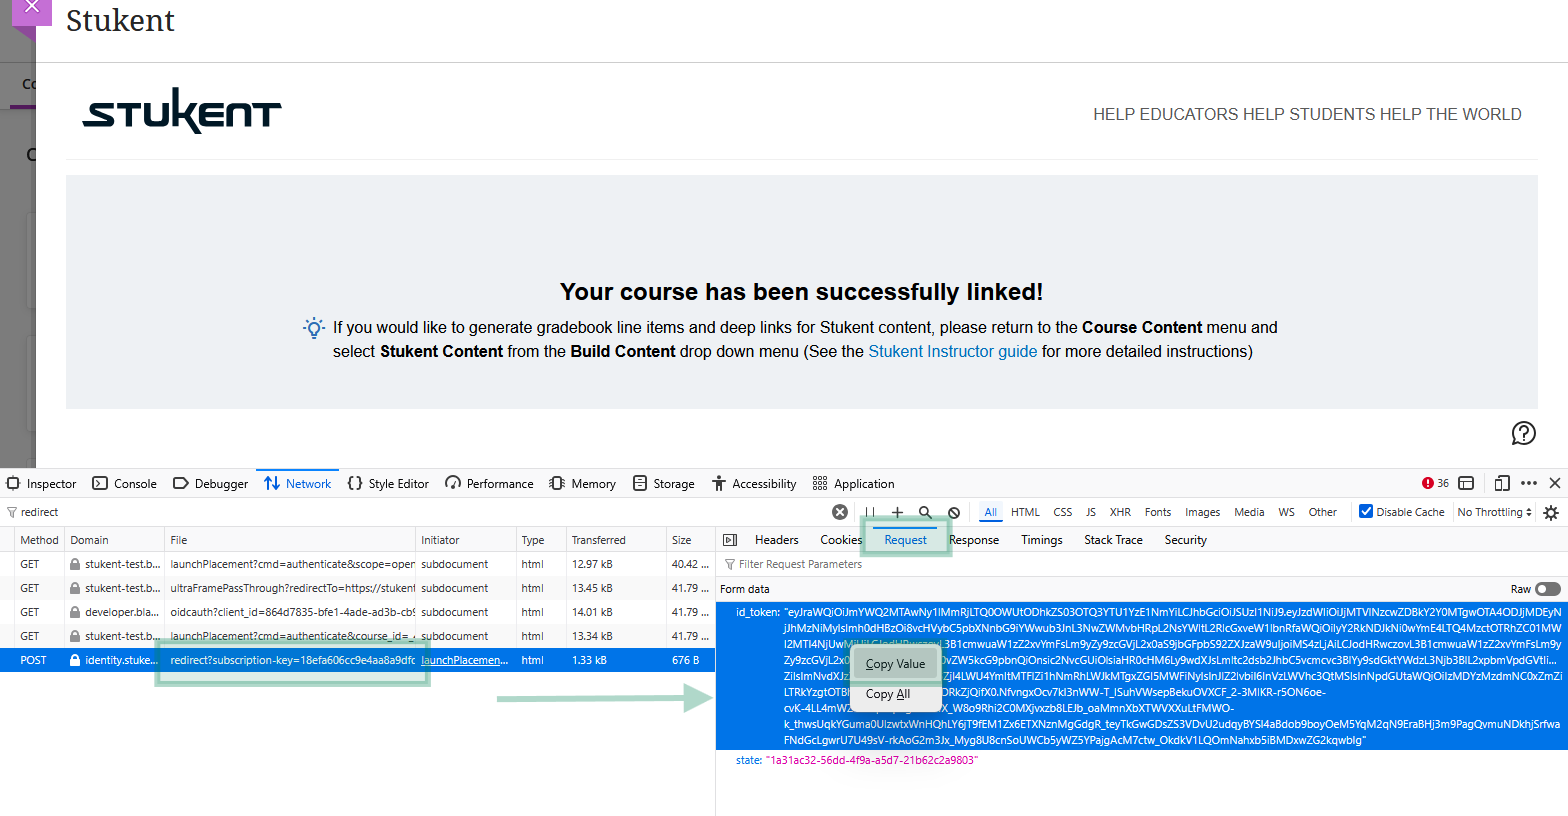The image size is (1568, 816).
Task: Close the Stukent panel with purple X
Action: pos(31,7)
